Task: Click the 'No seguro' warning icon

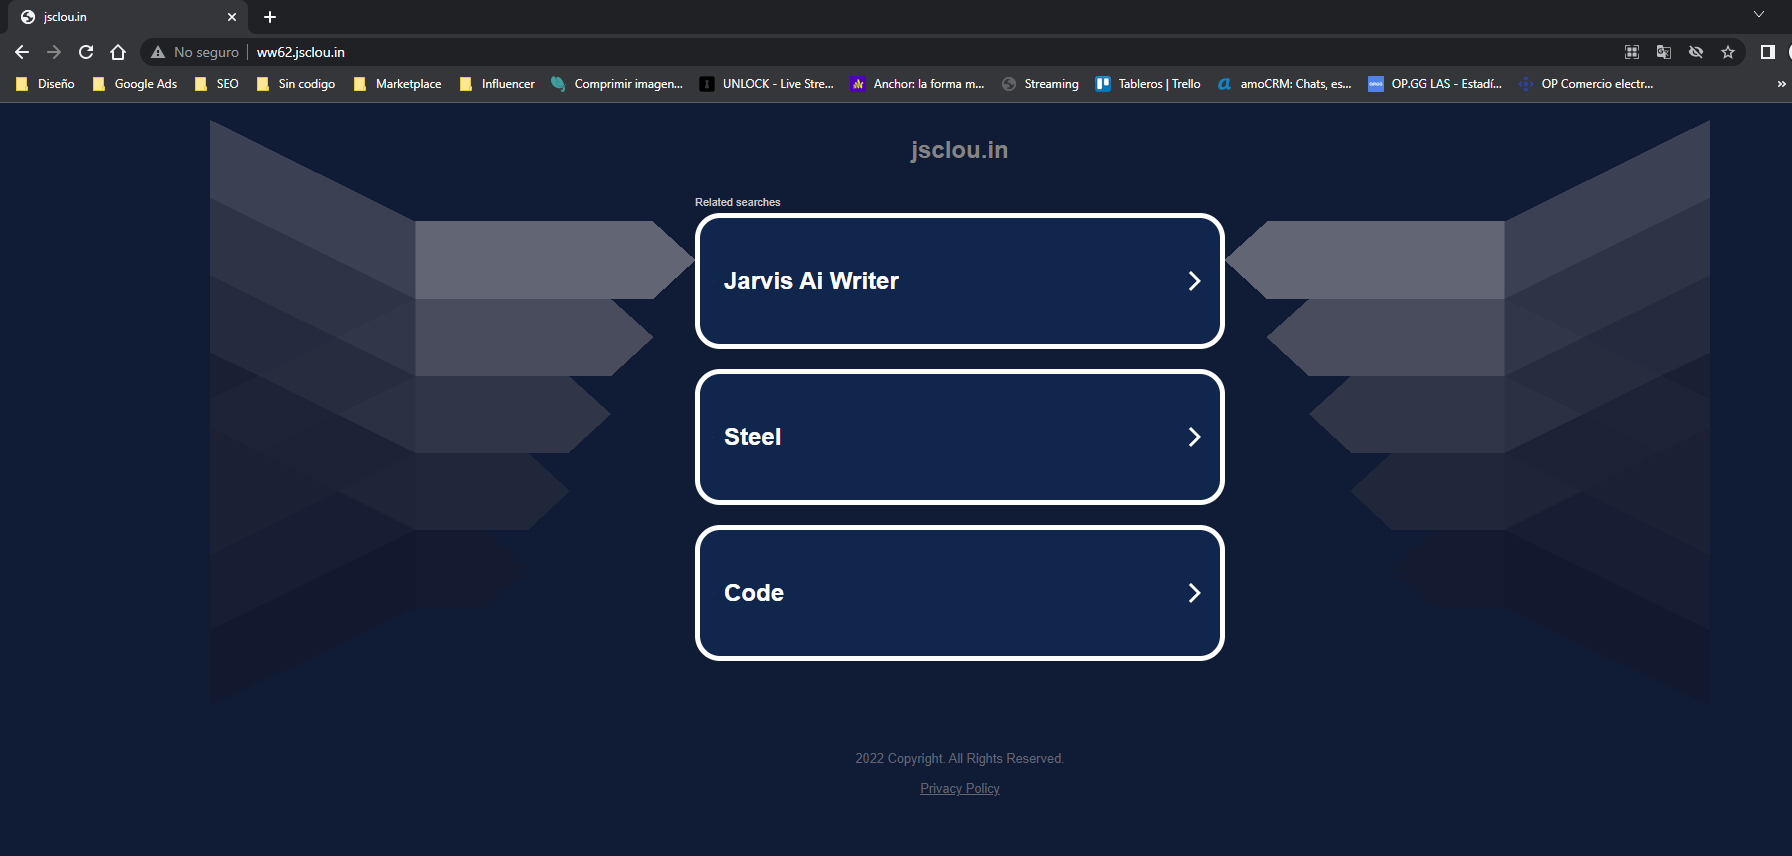Action: point(158,52)
